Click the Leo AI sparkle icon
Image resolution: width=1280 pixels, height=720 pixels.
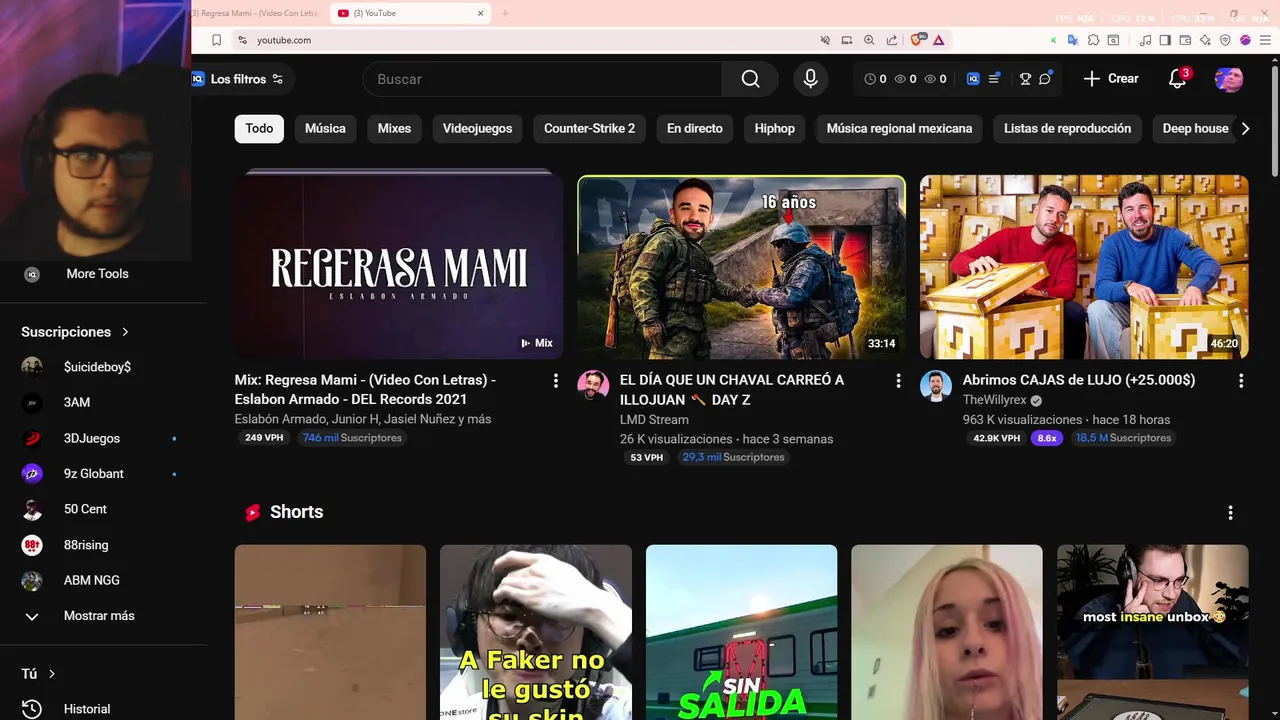click(x=1205, y=40)
